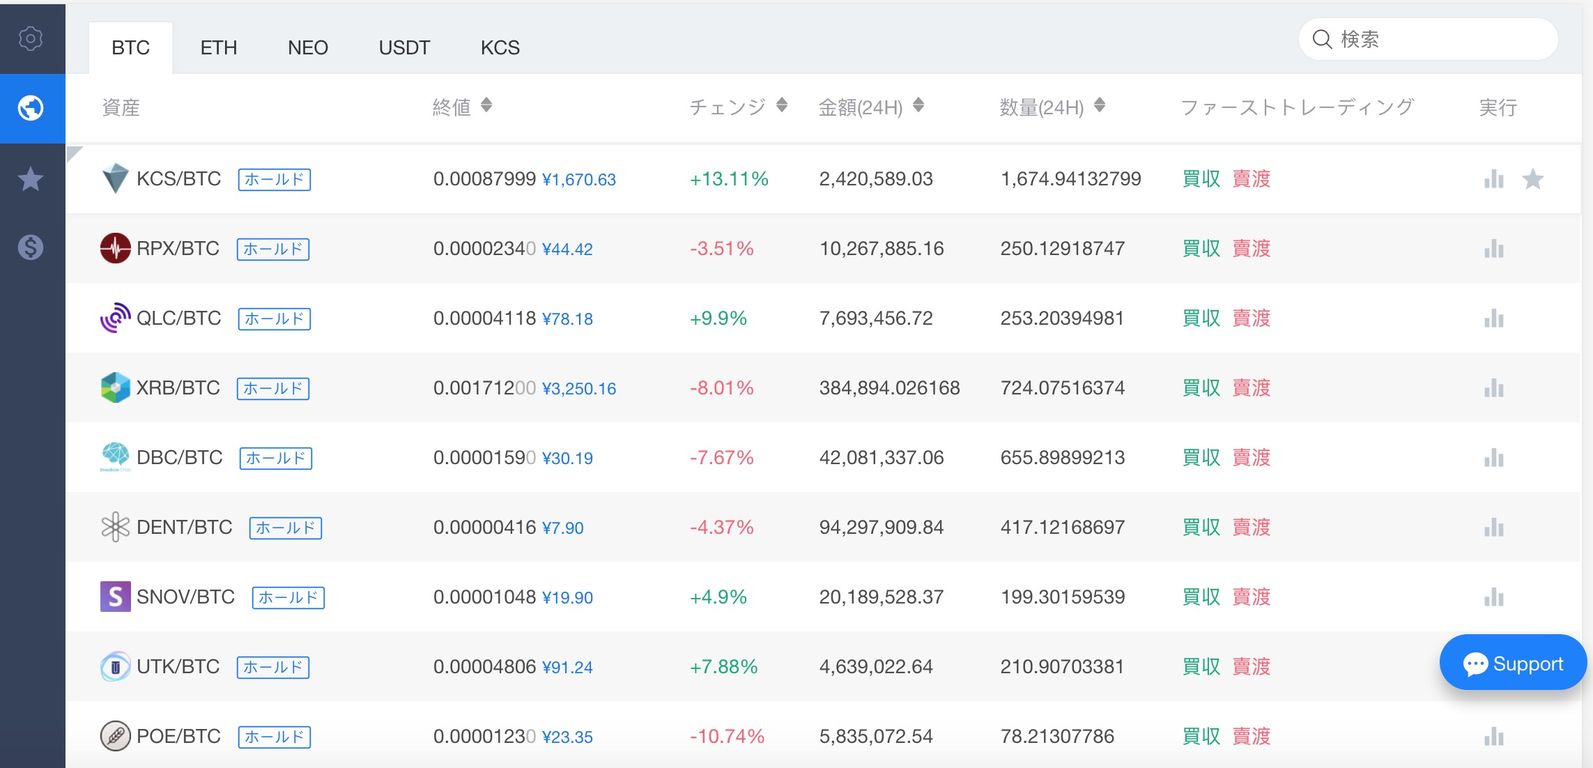Viewport: 1593px width, 768px height.
Task: Click the QLC coin logo icon
Action: [x=116, y=318]
